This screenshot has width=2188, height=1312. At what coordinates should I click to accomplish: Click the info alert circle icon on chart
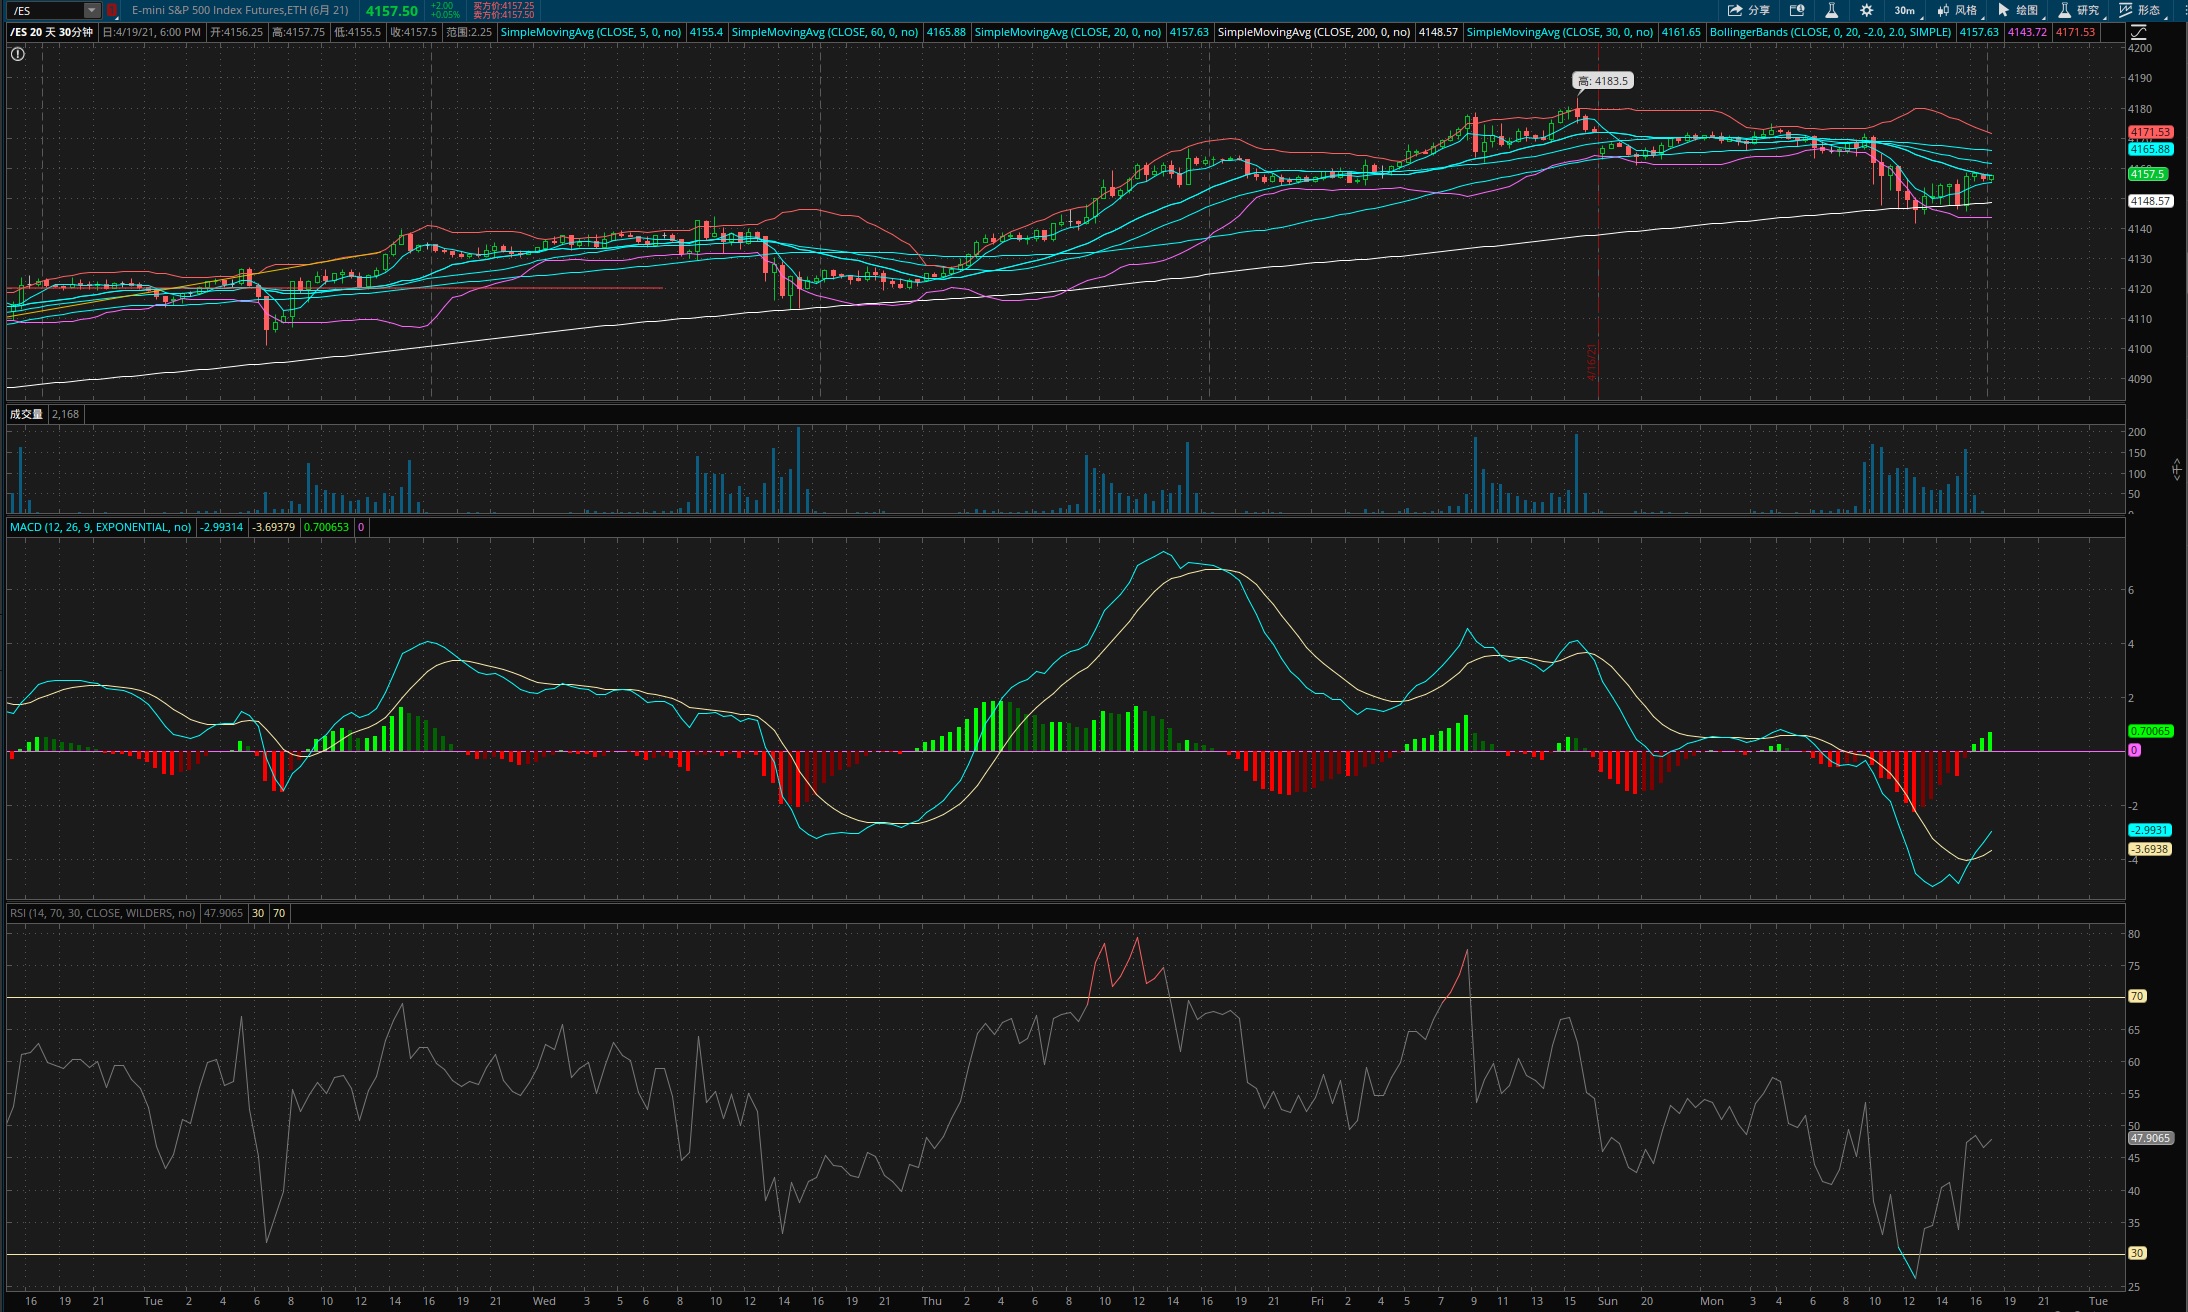click(18, 54)
